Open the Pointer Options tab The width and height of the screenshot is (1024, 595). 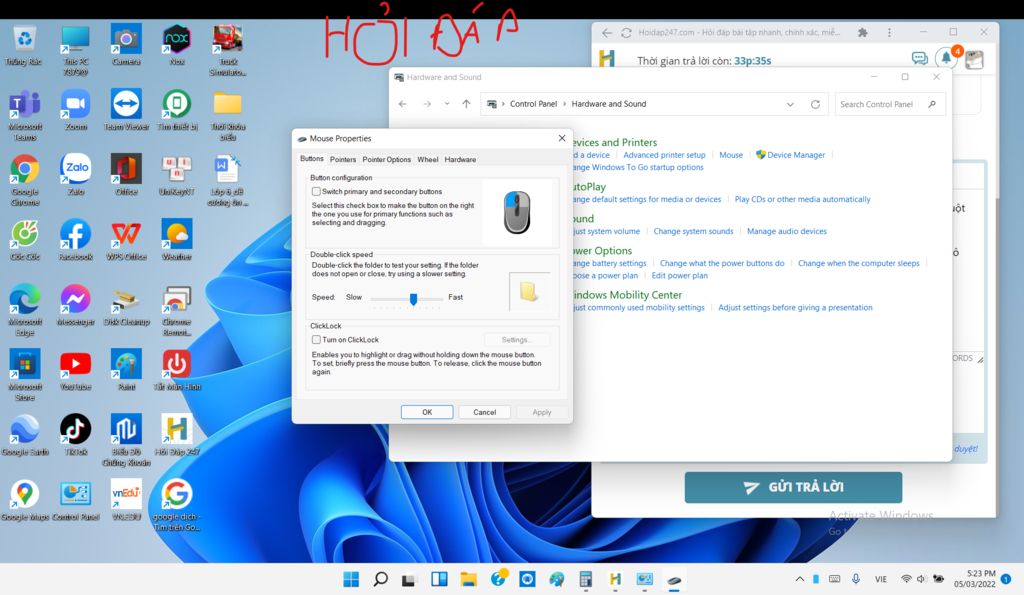[x=387, y=159]
